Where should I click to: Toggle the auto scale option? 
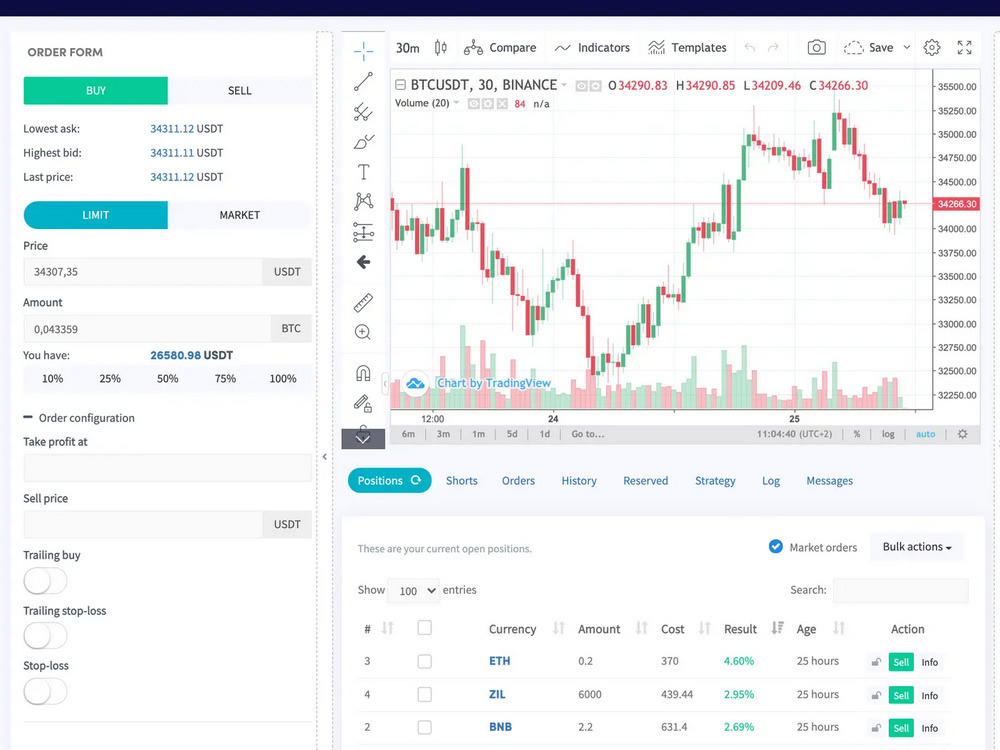tap(925, 434)
